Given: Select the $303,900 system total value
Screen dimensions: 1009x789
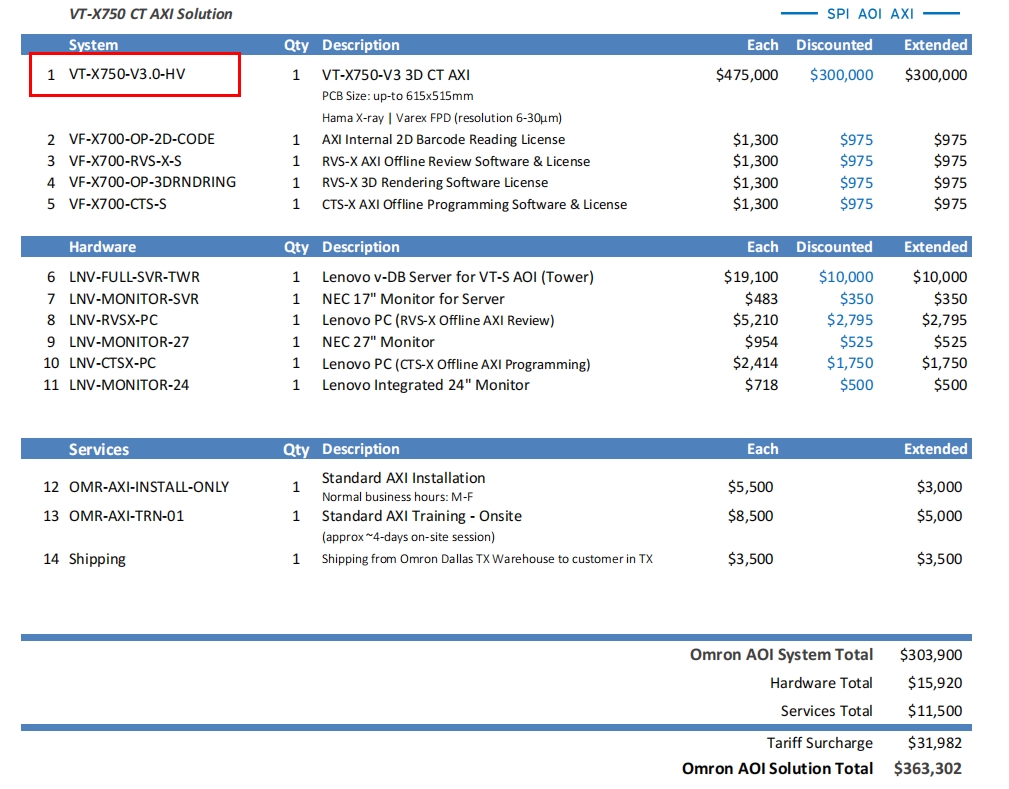Looking at the screenshot, I should click(x=930, y=655).
